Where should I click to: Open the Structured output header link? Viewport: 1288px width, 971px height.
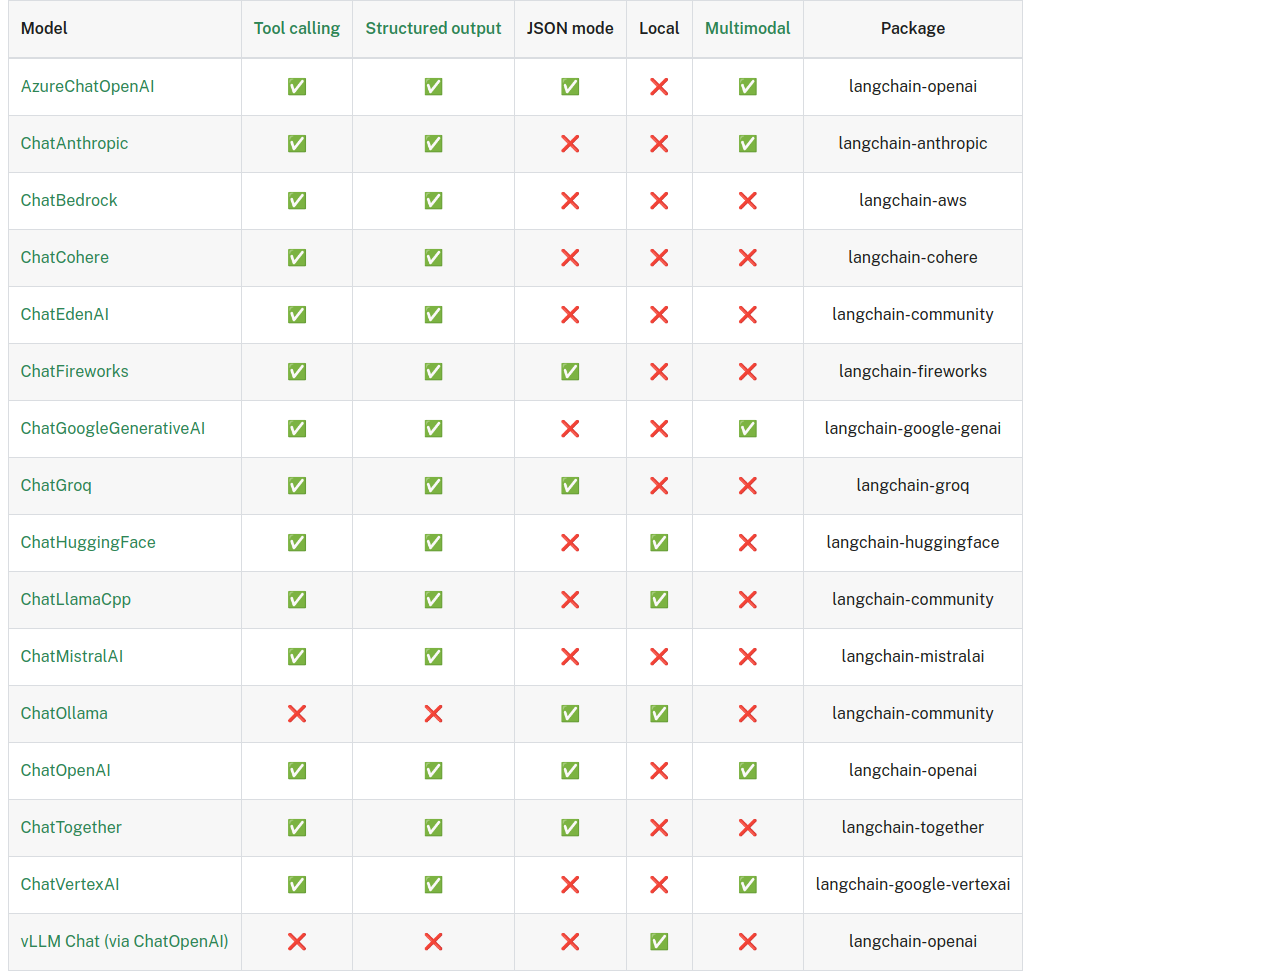pos(433,28)
